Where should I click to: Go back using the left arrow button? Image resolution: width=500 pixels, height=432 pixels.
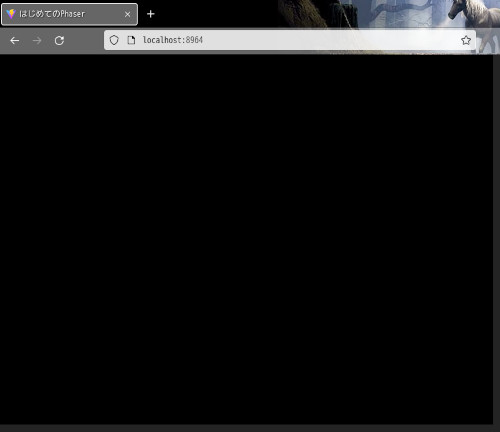coord(15,41)
